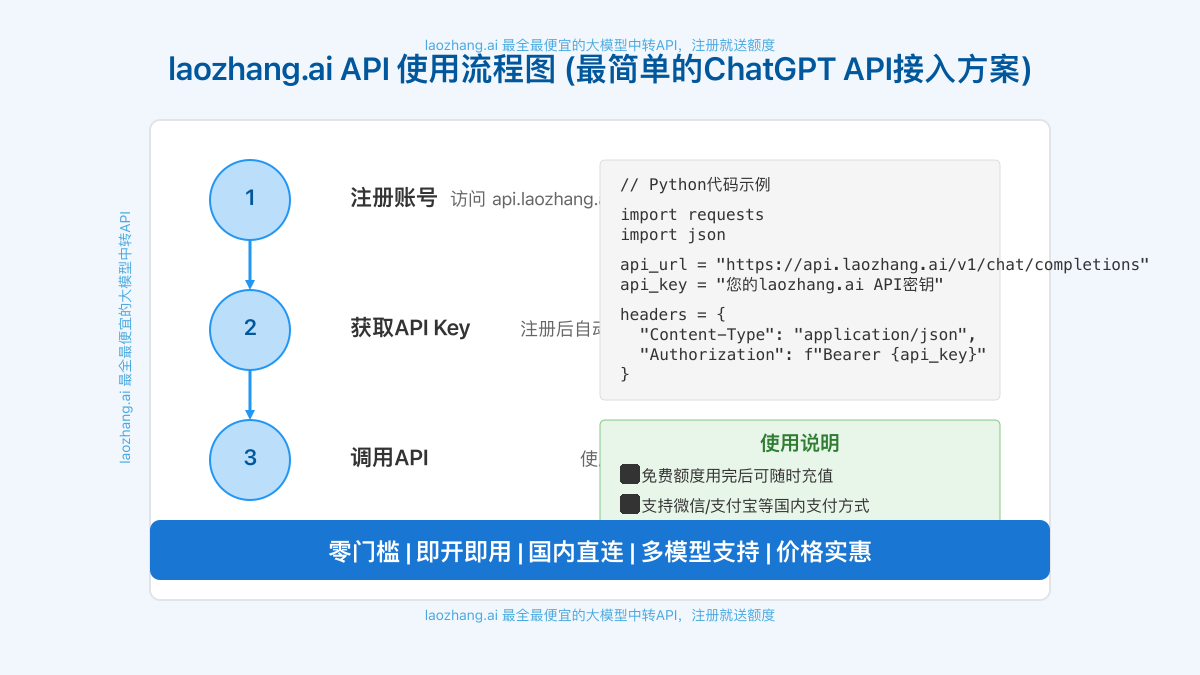The height and width of the screenshot is (675, 1200).
Task: Click the step 1 circle for 注册账号
Action: click(x=250, y=199)
